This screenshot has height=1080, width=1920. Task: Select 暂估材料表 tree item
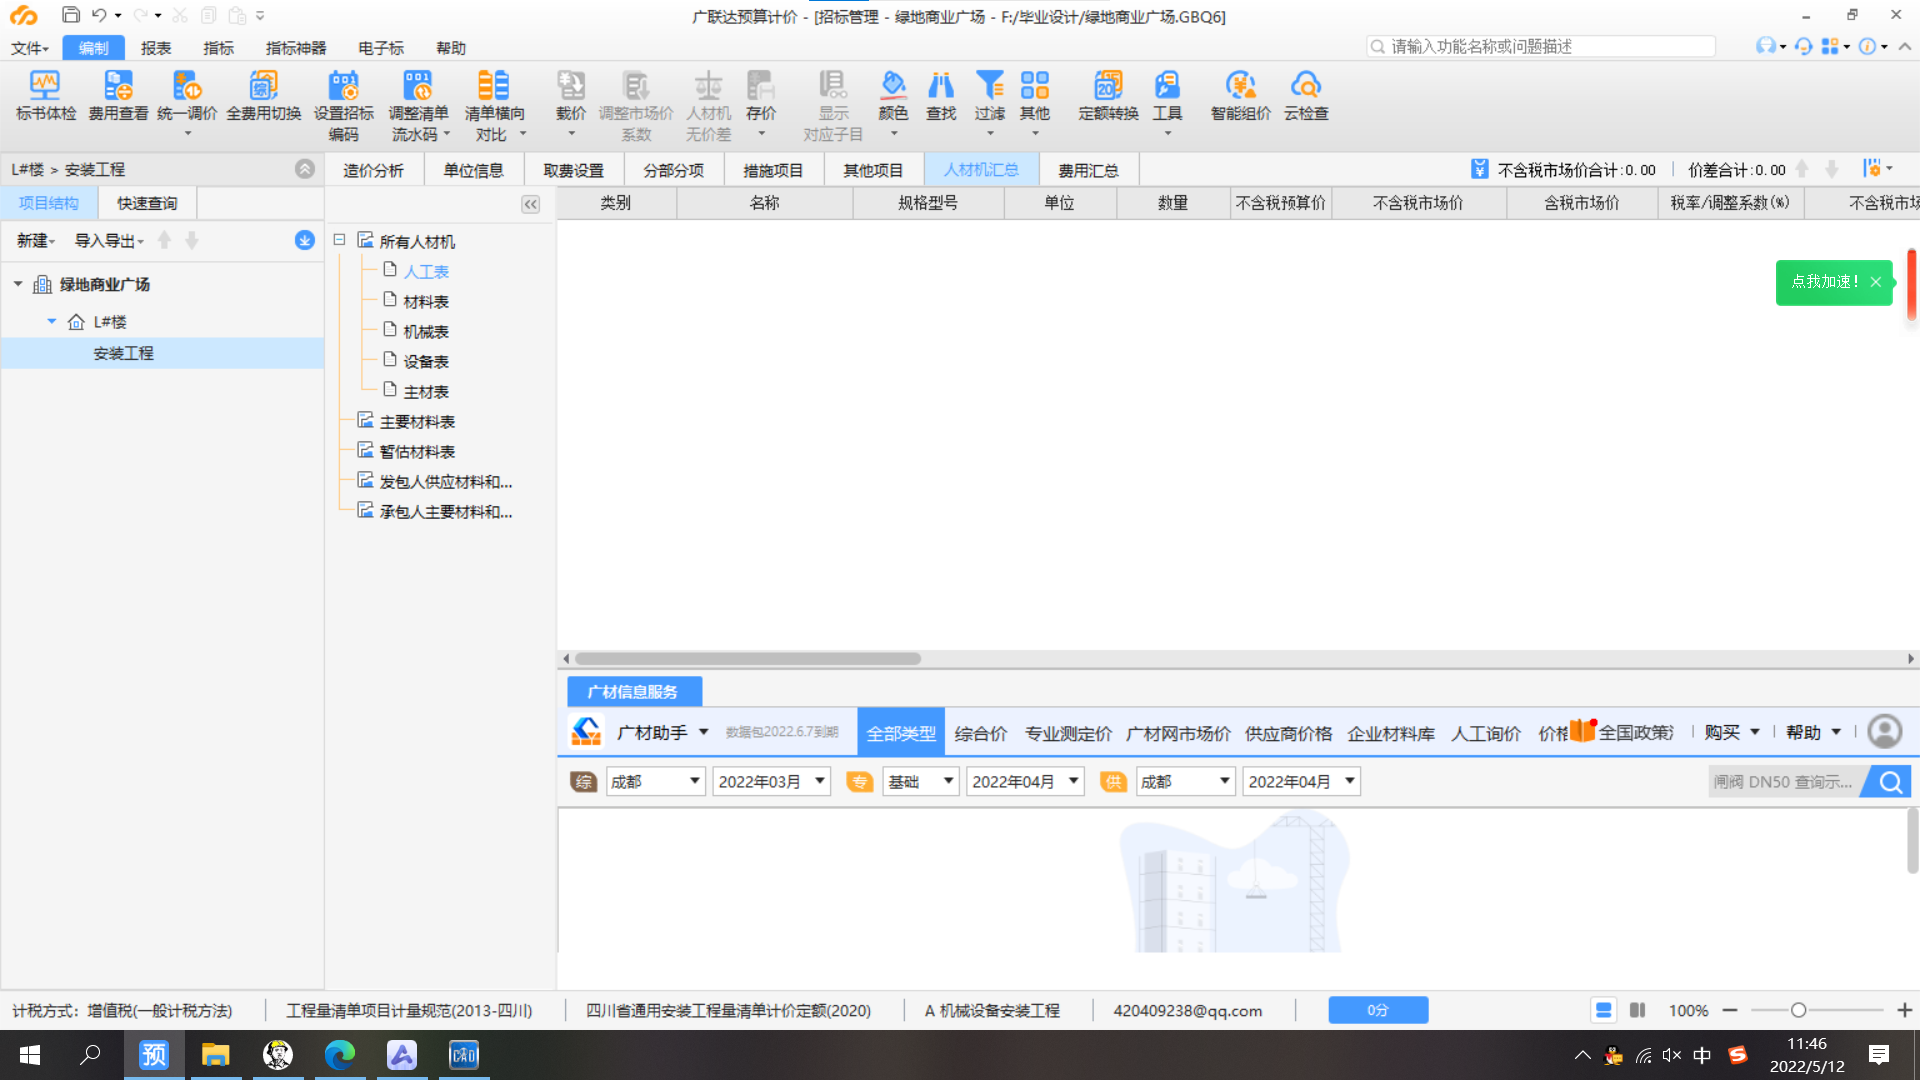coord(417,451)
